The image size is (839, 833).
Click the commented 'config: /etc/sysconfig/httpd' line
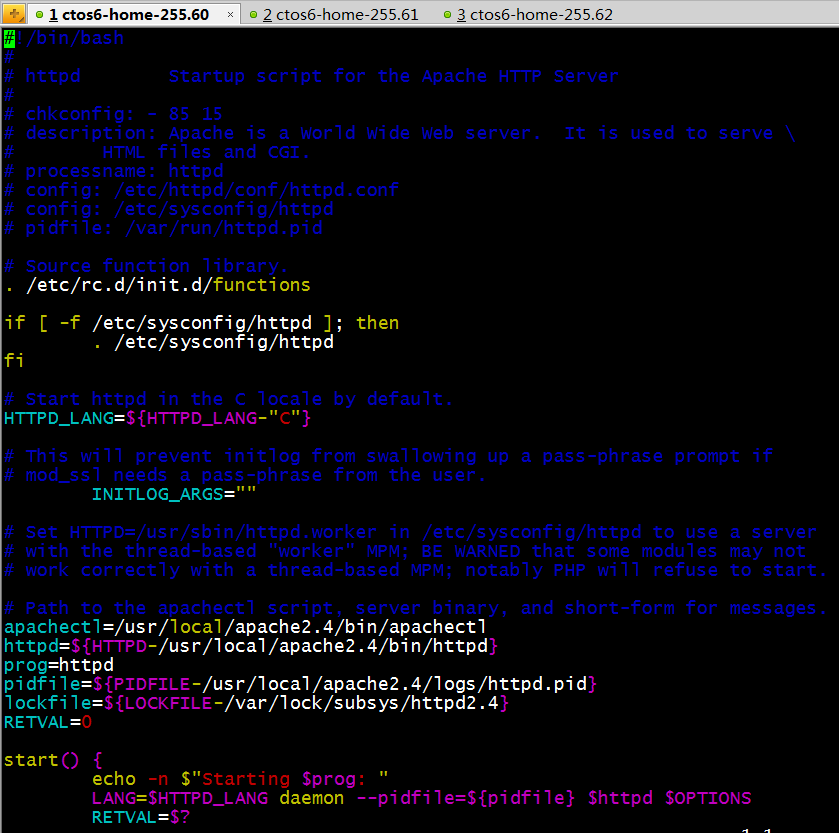(169, 209)
